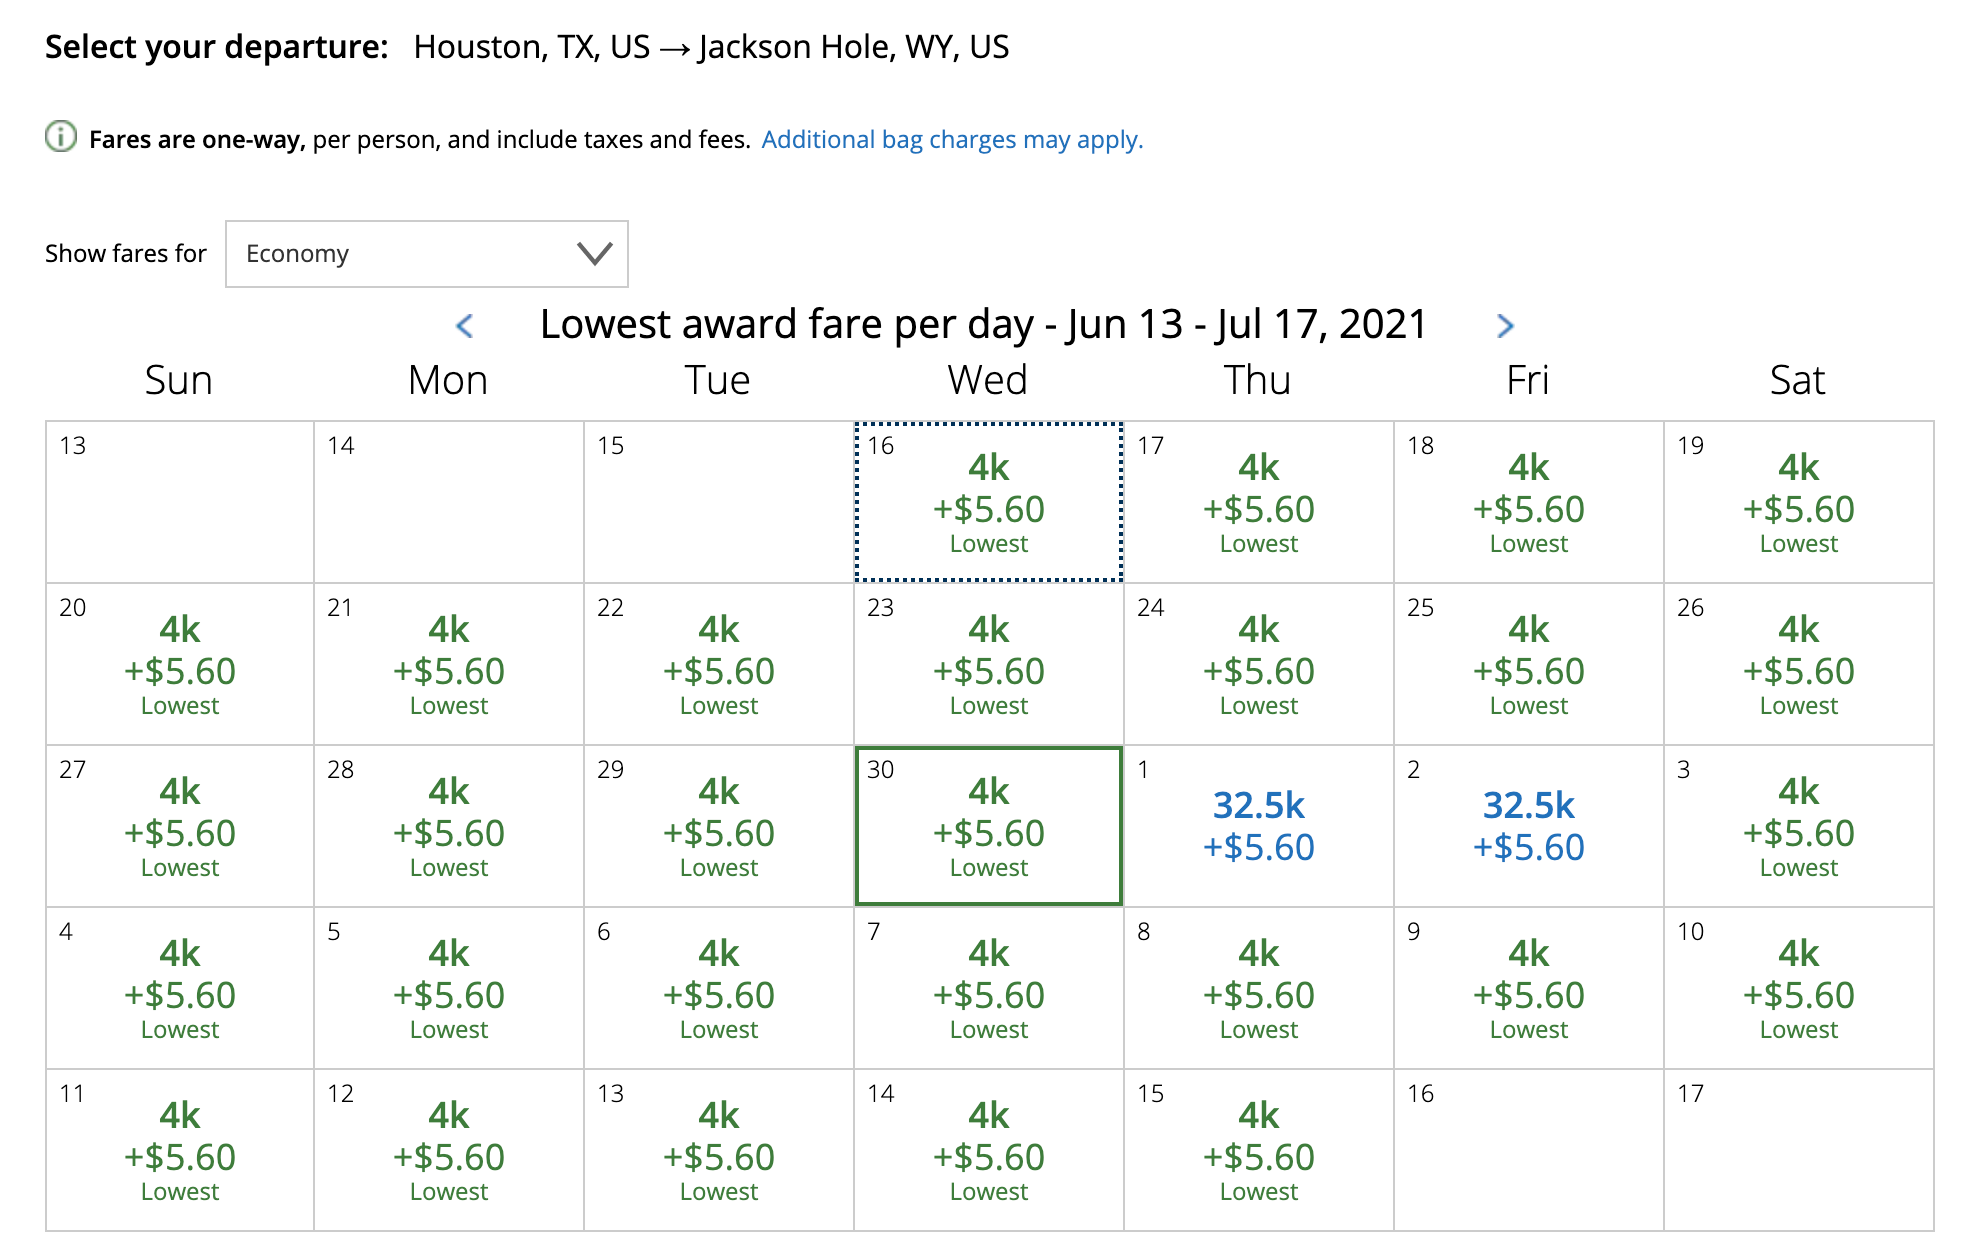Go to previous date range with left chevron
The height and width of the screenshot is (1250, 1969).
tap(464, 326)
